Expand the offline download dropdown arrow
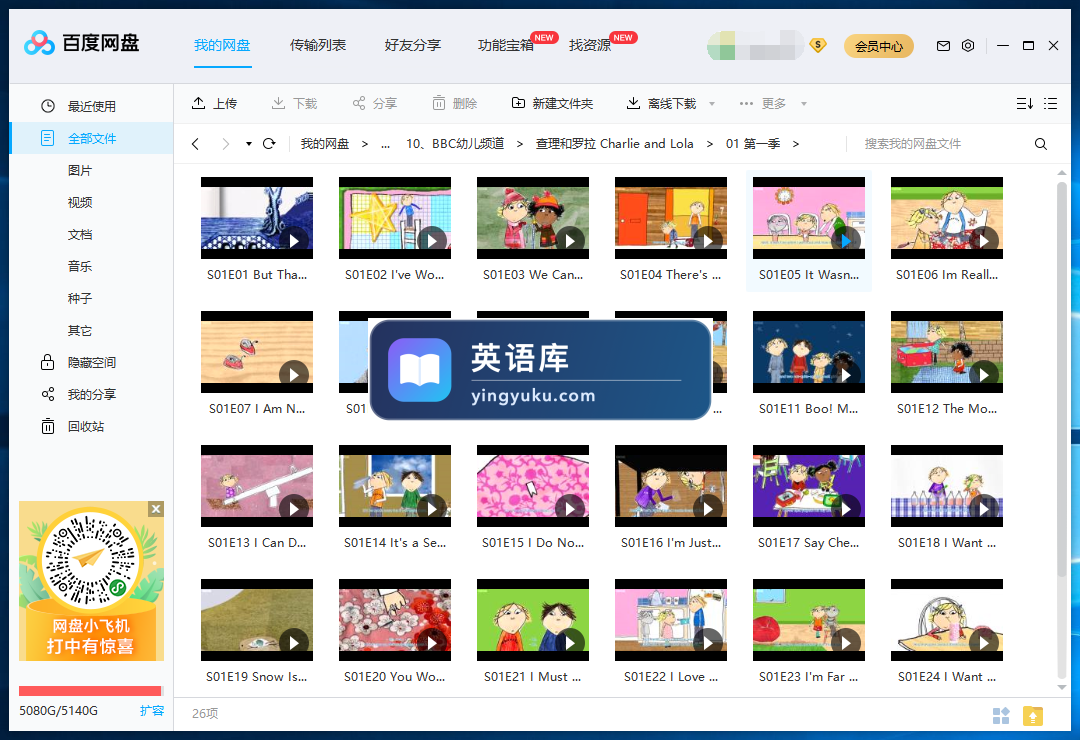Screen dimensions: 1080x740 pos(712,104)
